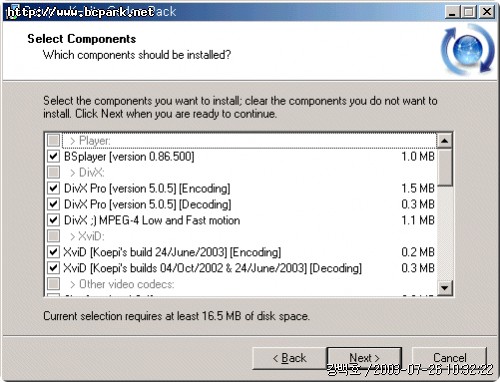Click the blue globe installer logo
This screenshot has height=382, width=500.
click(468, 50)
